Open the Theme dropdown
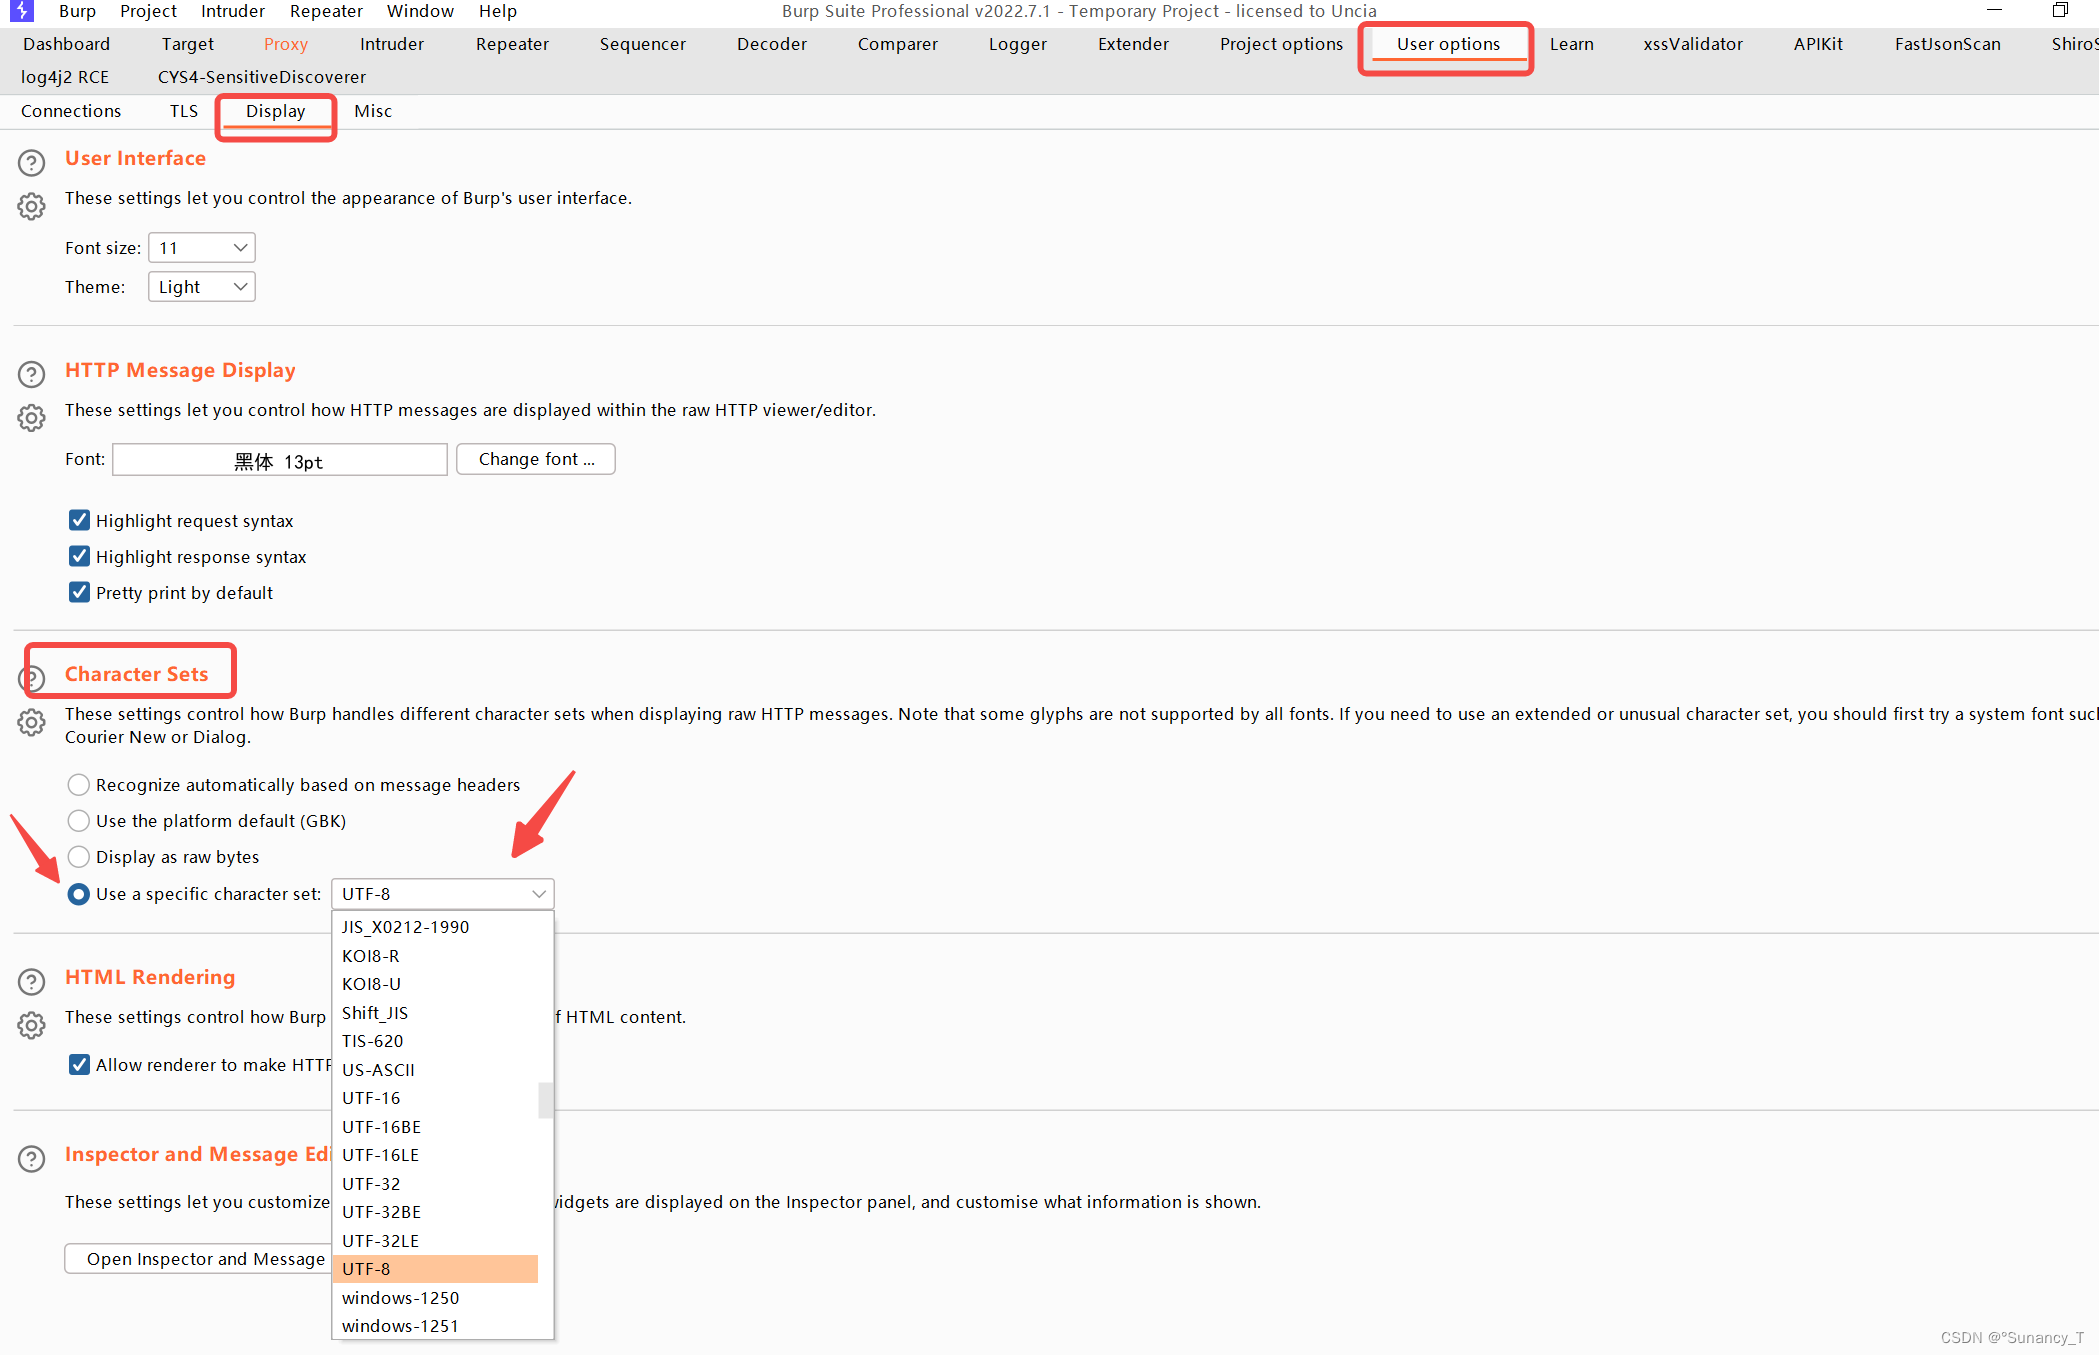The width and height of the screenshot is (2099, 1355). [202, 286]
